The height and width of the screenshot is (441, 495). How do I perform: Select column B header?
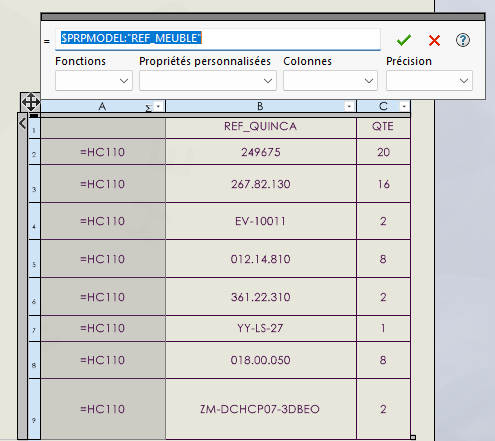pyautogui.click(x=261, y=106)
